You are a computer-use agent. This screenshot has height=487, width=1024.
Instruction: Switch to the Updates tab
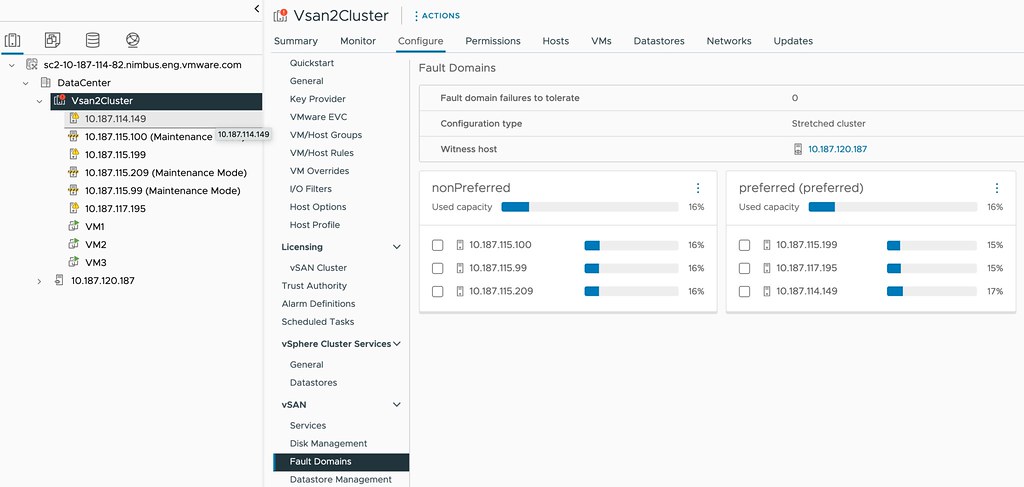pos(793,40)
